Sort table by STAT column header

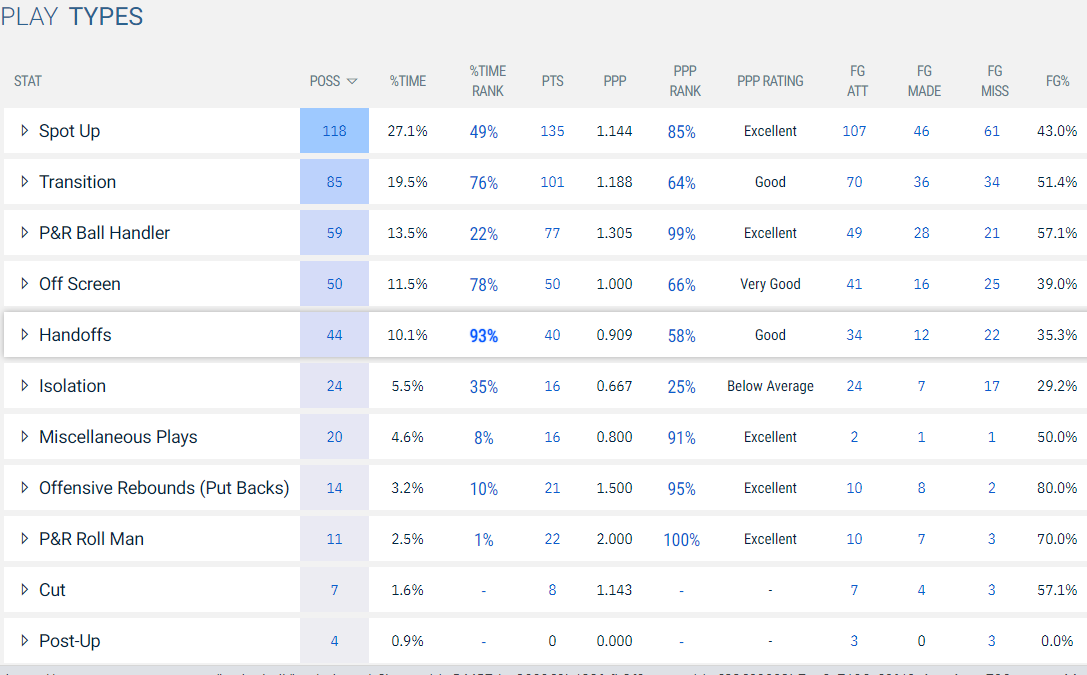click(28, 81)
